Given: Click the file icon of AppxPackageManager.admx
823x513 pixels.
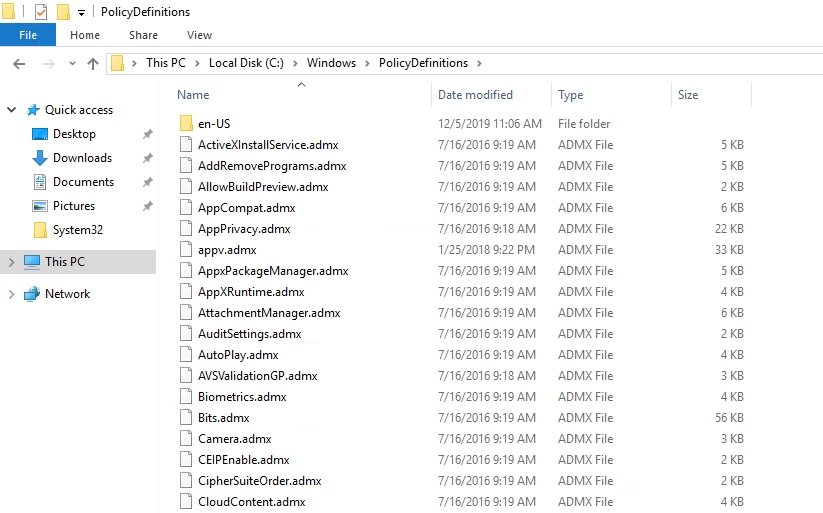Looking at the screenshot, I should [x=186, y=271].
